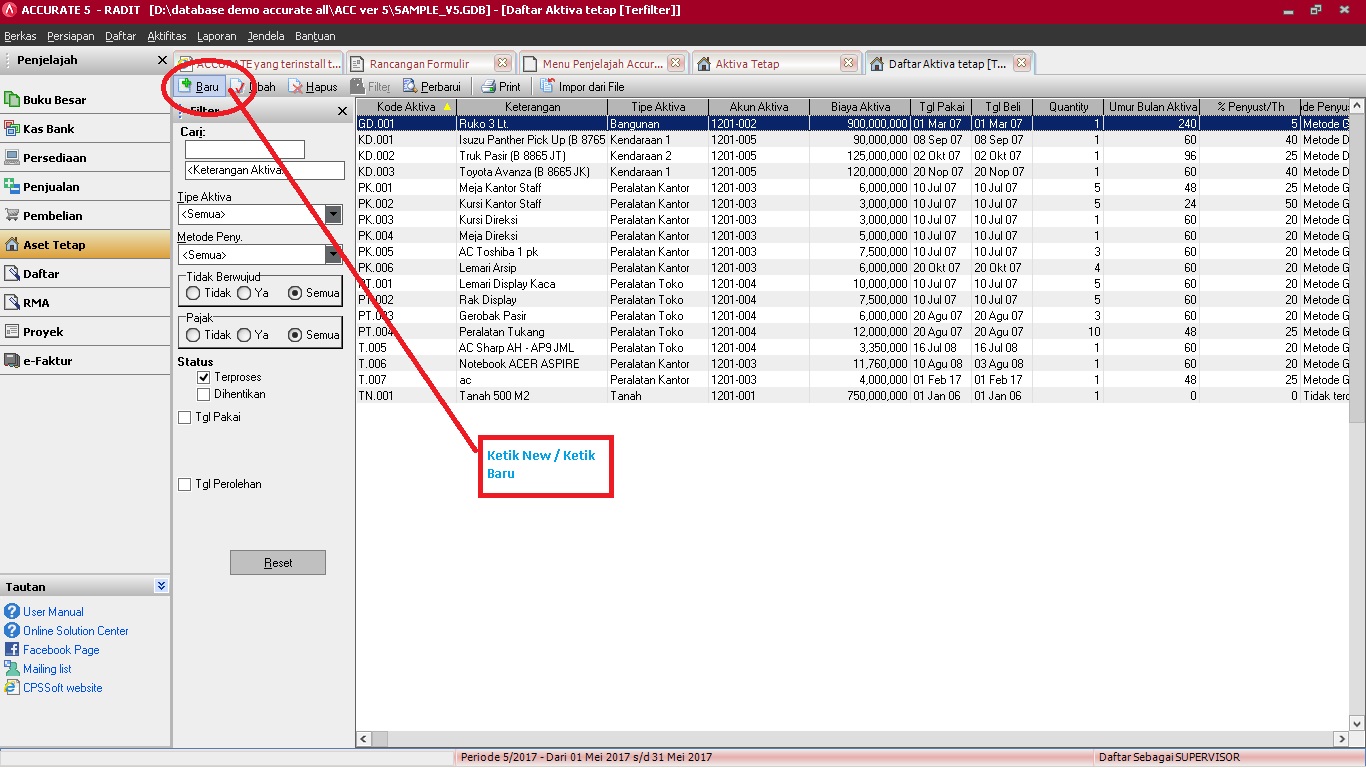
Task: Open Proyek module
Action: pyautogui.click(x=85, y=332)
